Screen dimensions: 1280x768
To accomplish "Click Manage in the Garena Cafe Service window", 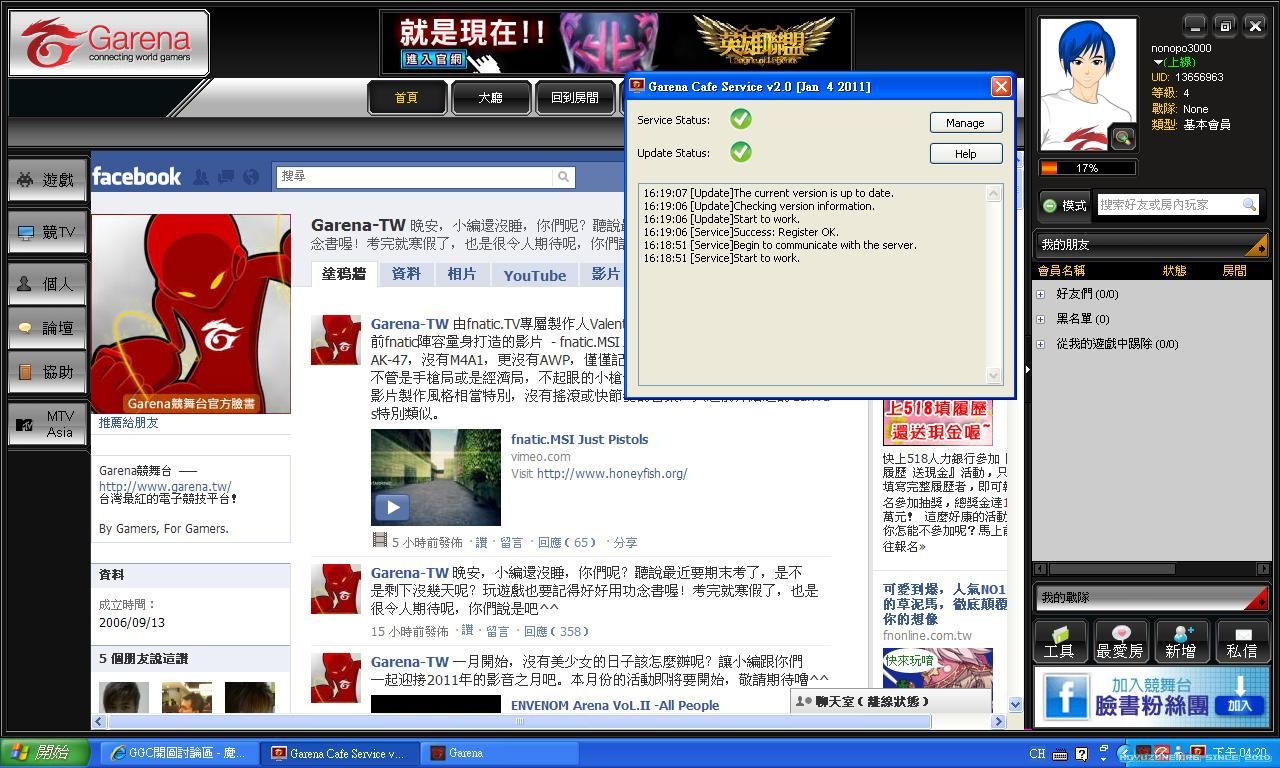I will (965, 122).
